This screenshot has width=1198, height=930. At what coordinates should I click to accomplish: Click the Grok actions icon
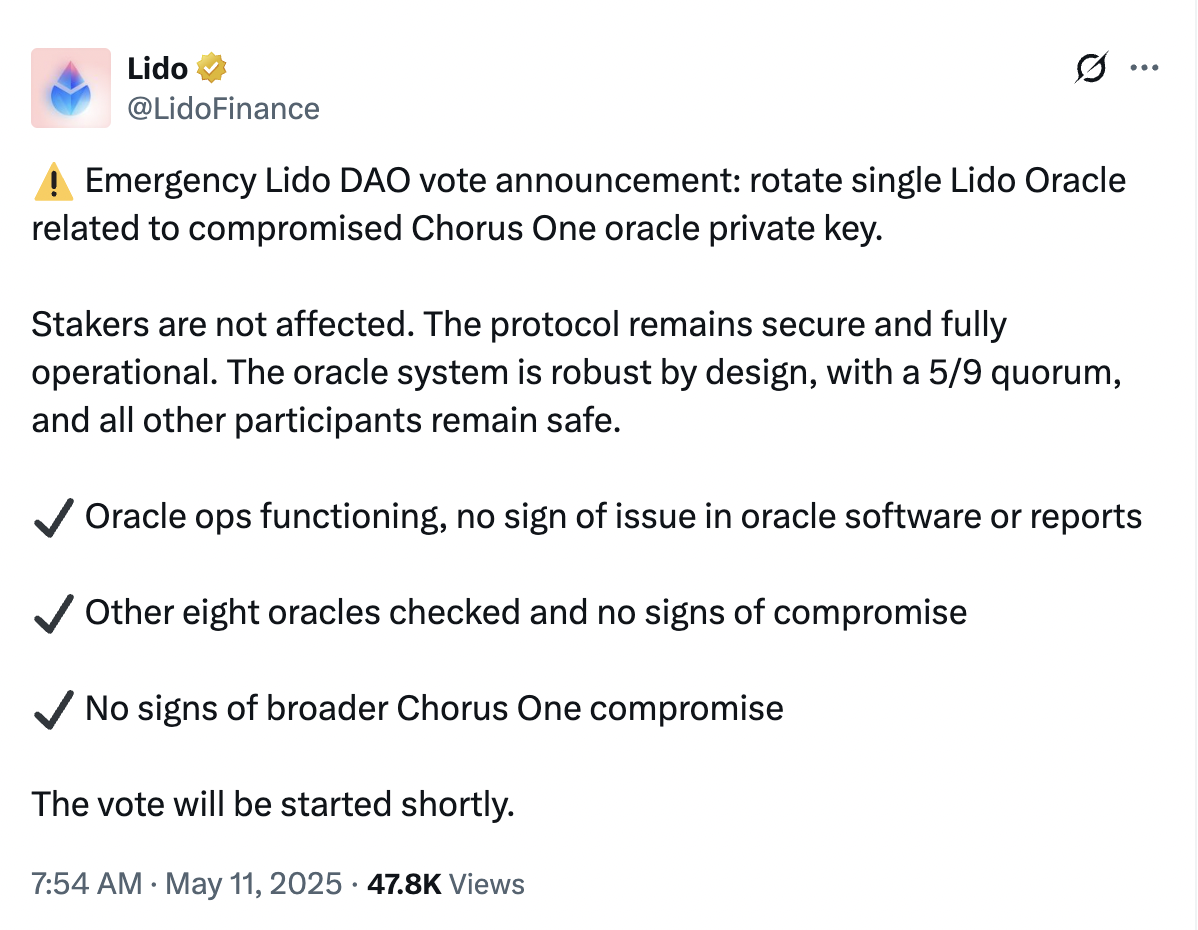point(1092,67)
